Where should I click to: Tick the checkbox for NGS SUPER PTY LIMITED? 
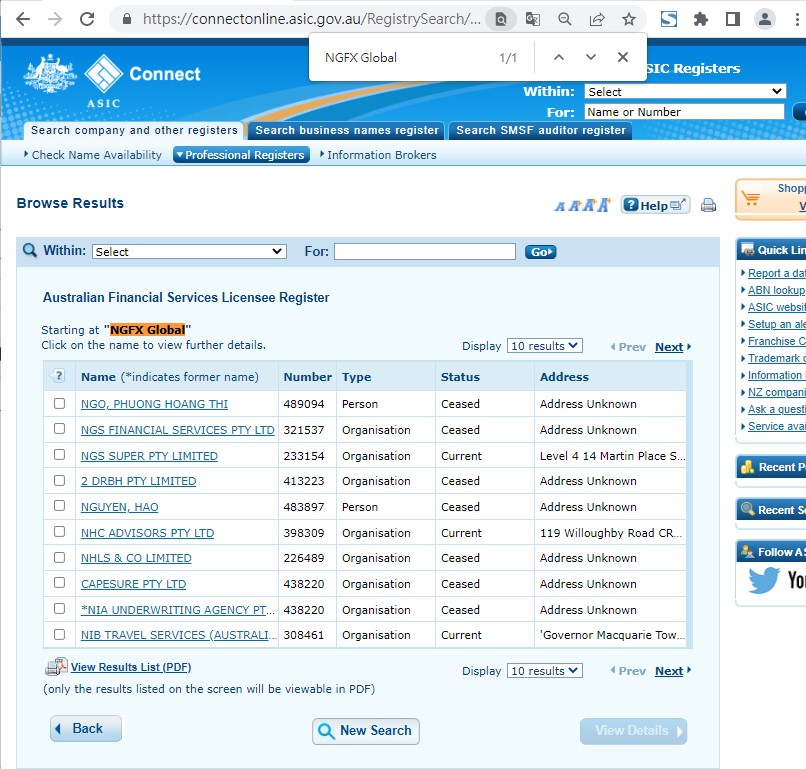point(59,455)
